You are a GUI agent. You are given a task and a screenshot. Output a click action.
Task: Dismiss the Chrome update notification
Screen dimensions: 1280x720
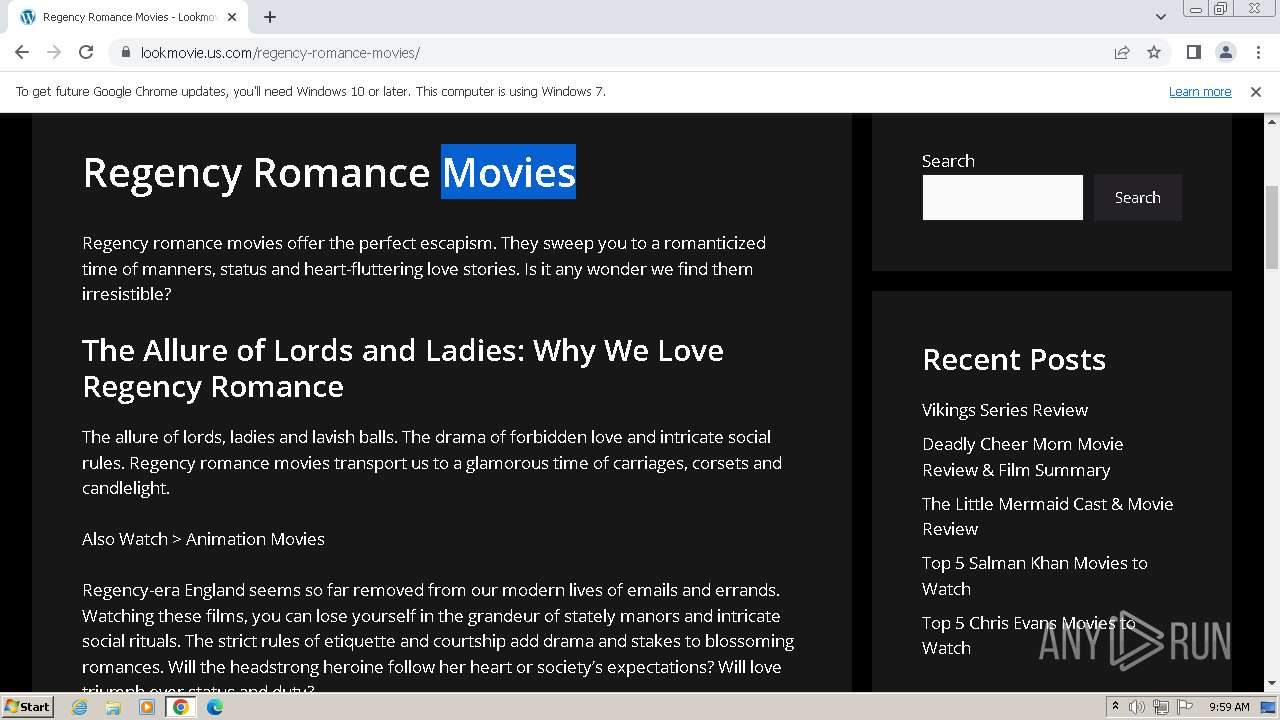1256,91
